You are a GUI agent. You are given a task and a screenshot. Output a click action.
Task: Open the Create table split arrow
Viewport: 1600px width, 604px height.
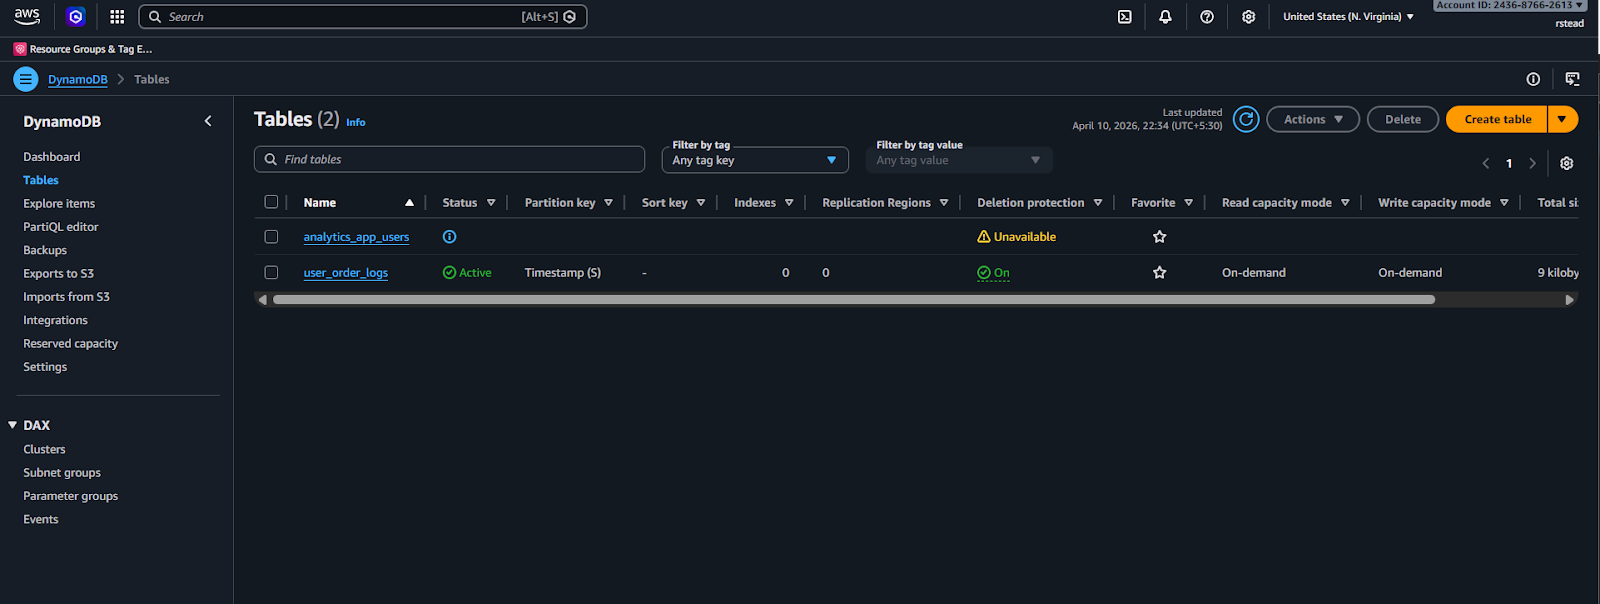1563,119
